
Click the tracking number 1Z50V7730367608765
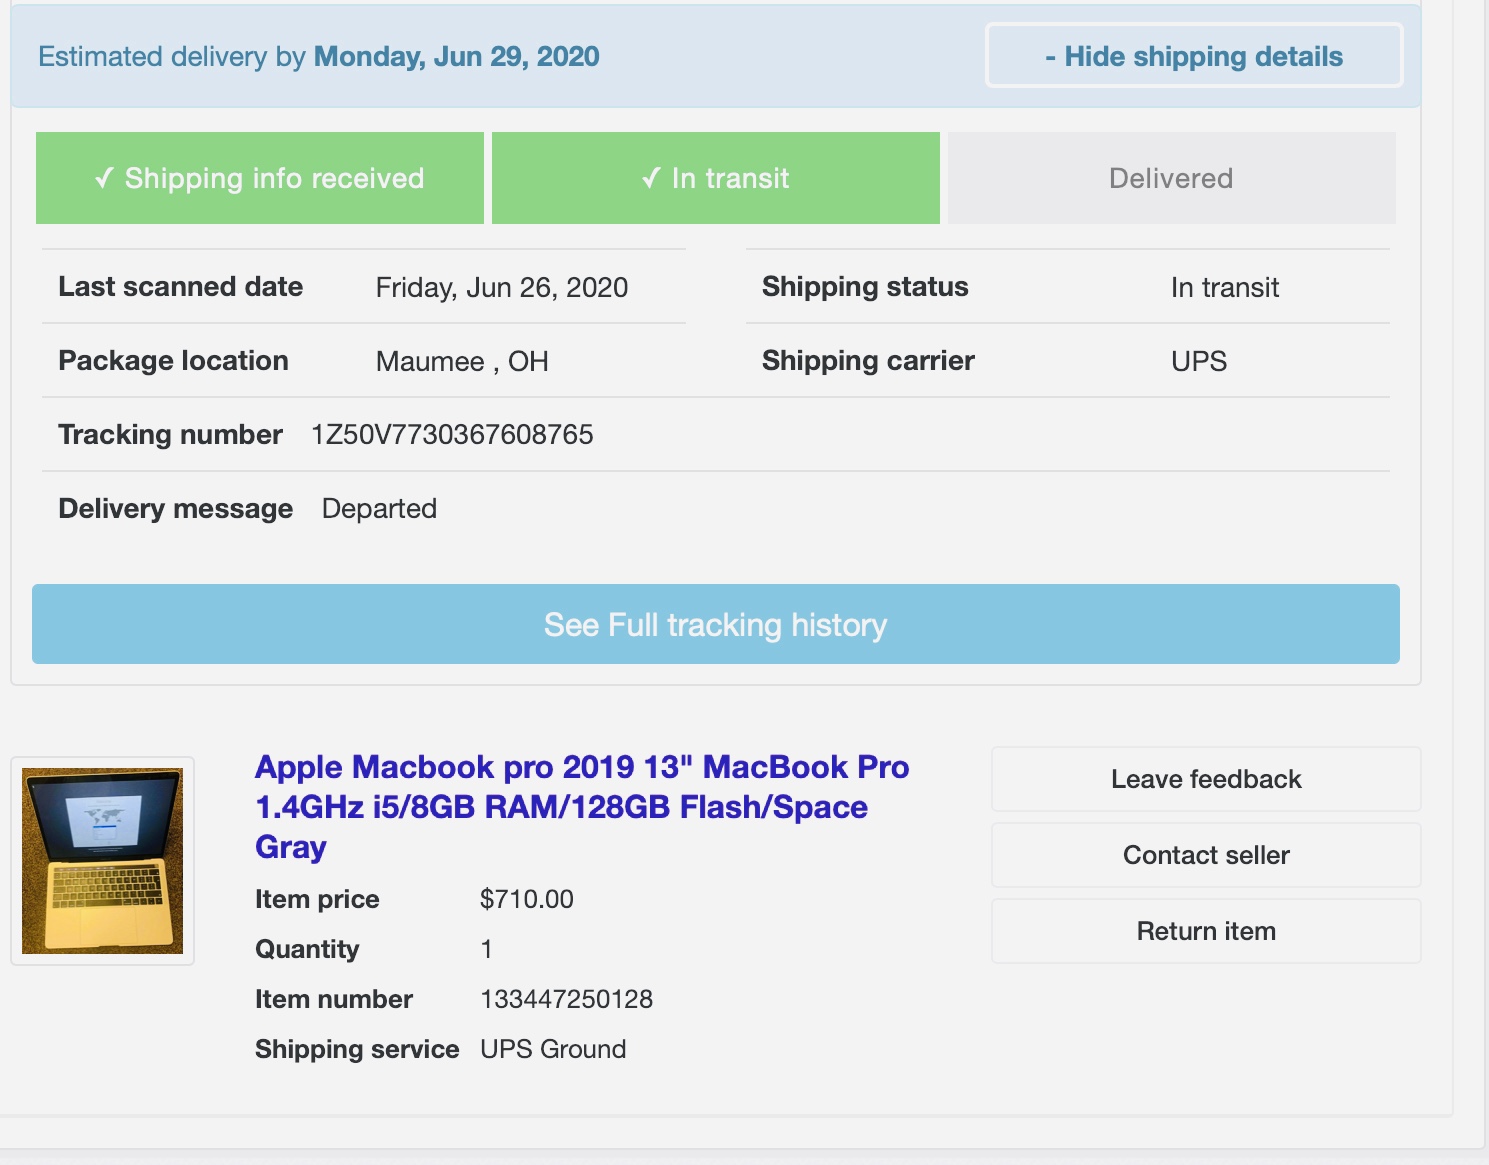point(452,435)
